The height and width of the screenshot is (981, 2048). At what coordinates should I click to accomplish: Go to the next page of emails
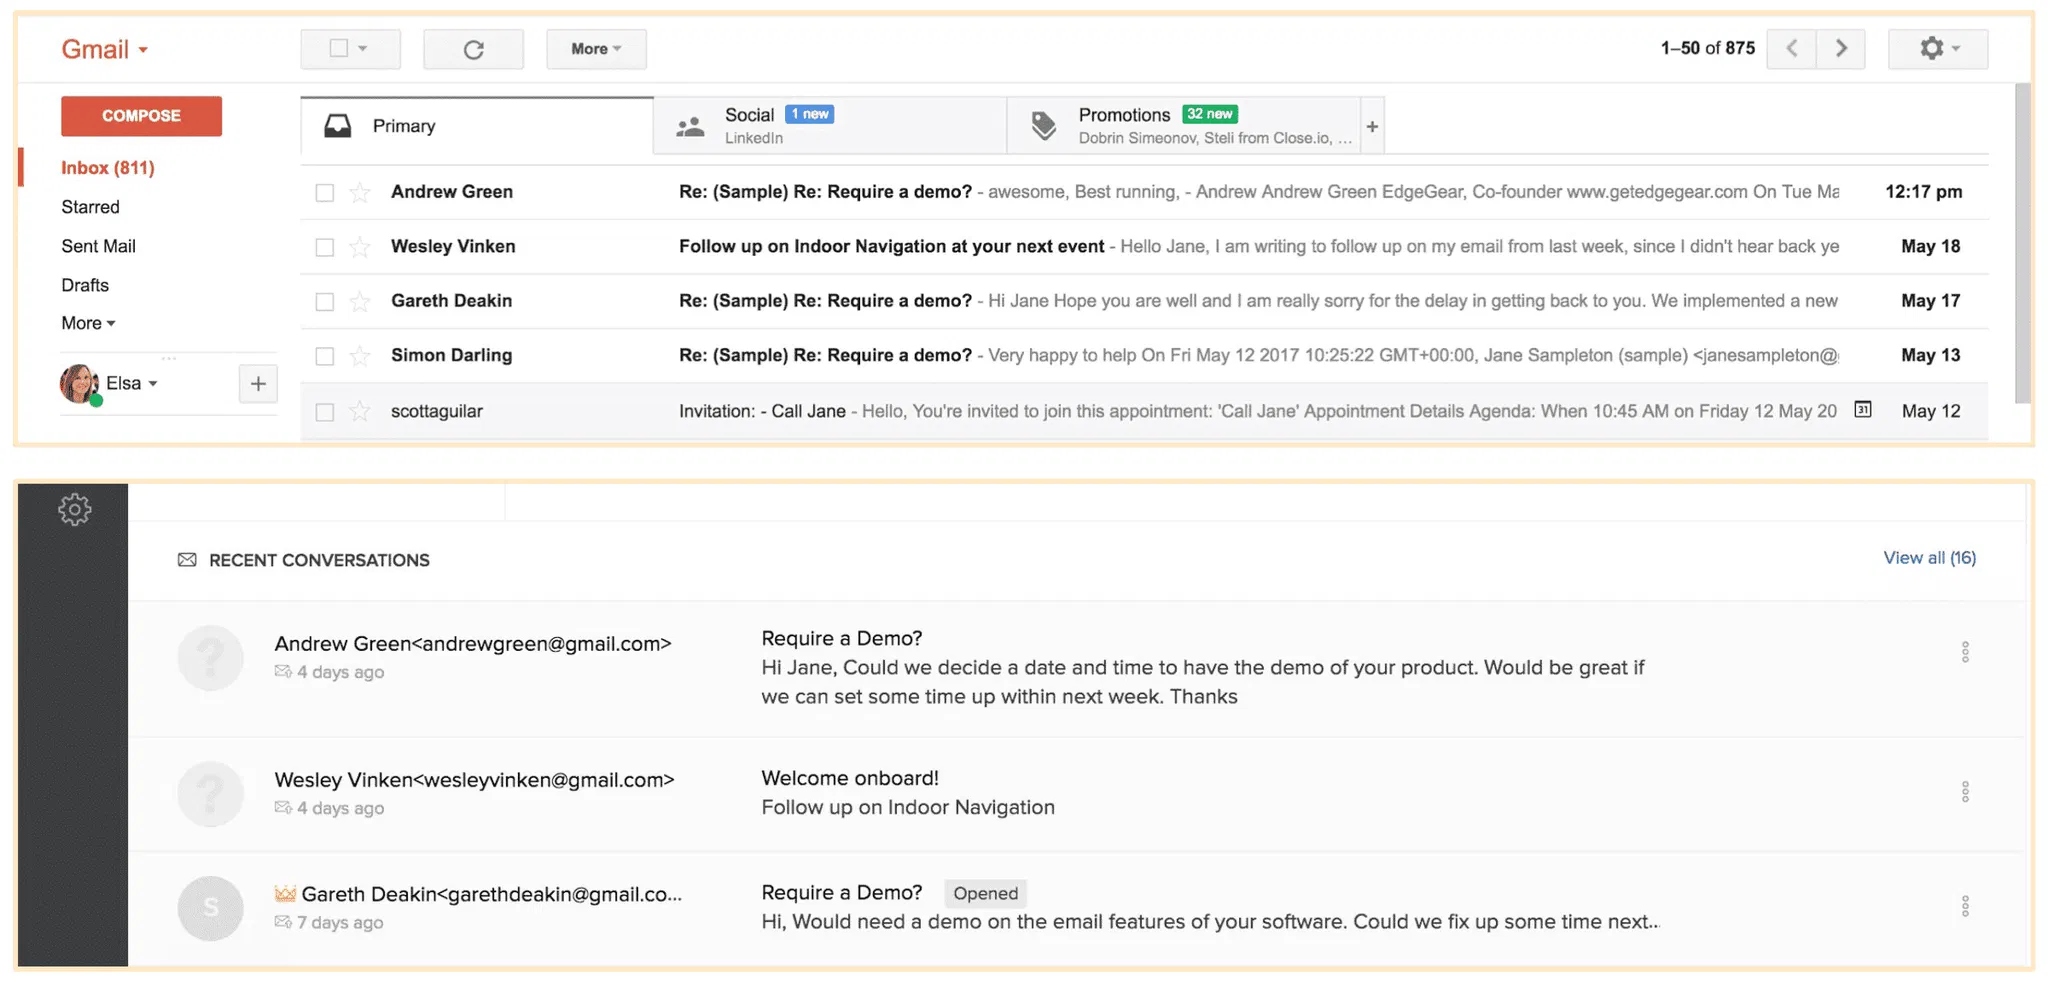click(1841, 49)
